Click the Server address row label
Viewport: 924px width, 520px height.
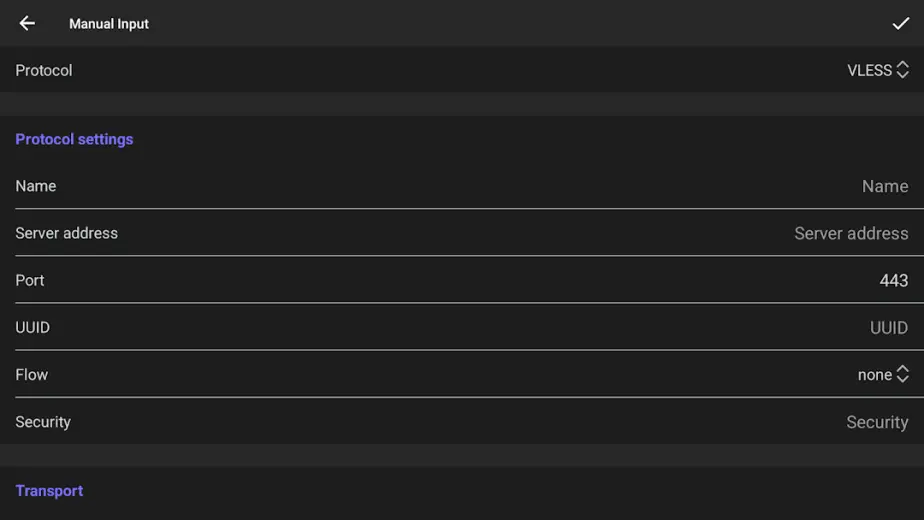click(x=66, y=233)
